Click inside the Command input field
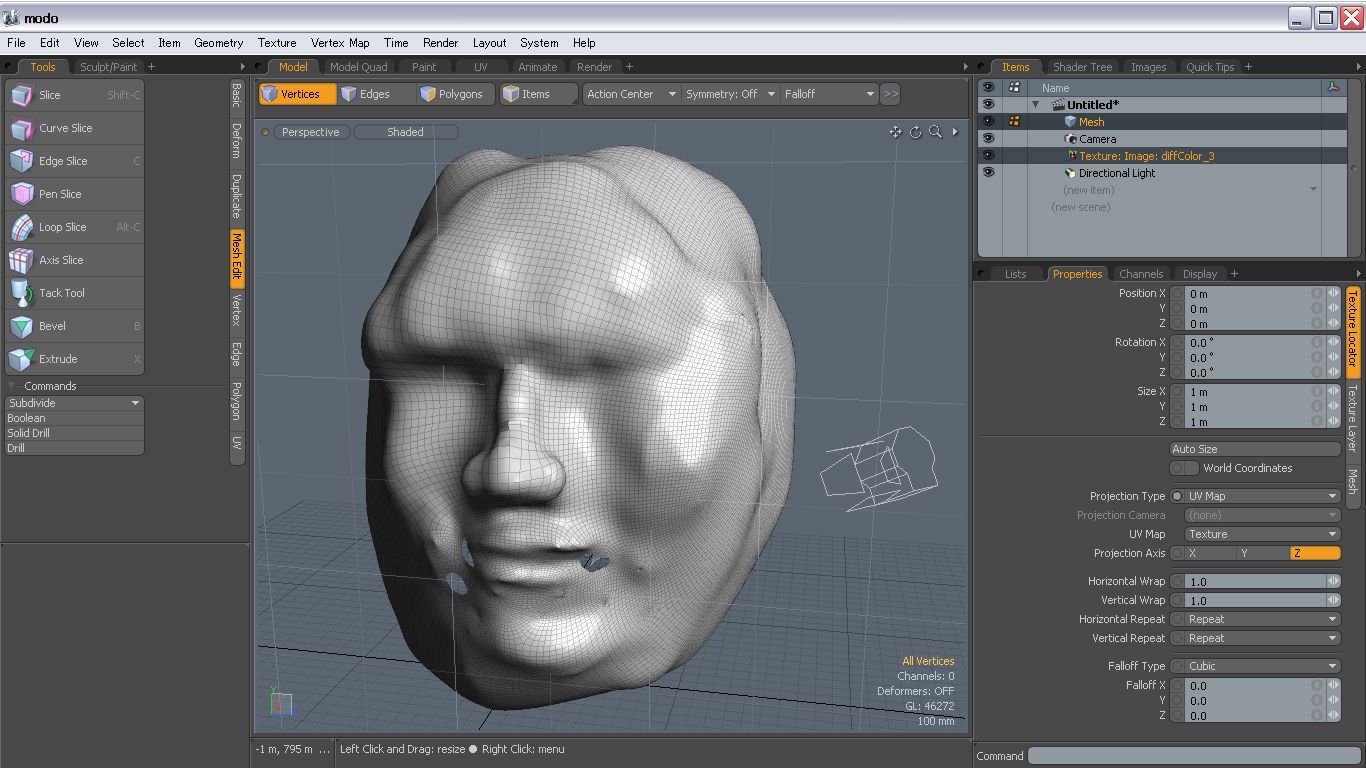 click(x=1195, y=755)
